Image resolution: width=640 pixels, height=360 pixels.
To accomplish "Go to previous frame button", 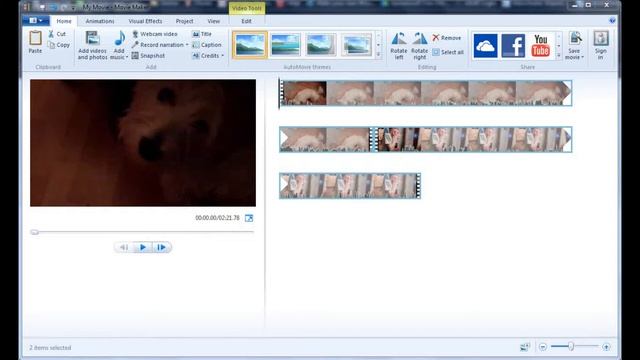I will [x=124, y=247].
